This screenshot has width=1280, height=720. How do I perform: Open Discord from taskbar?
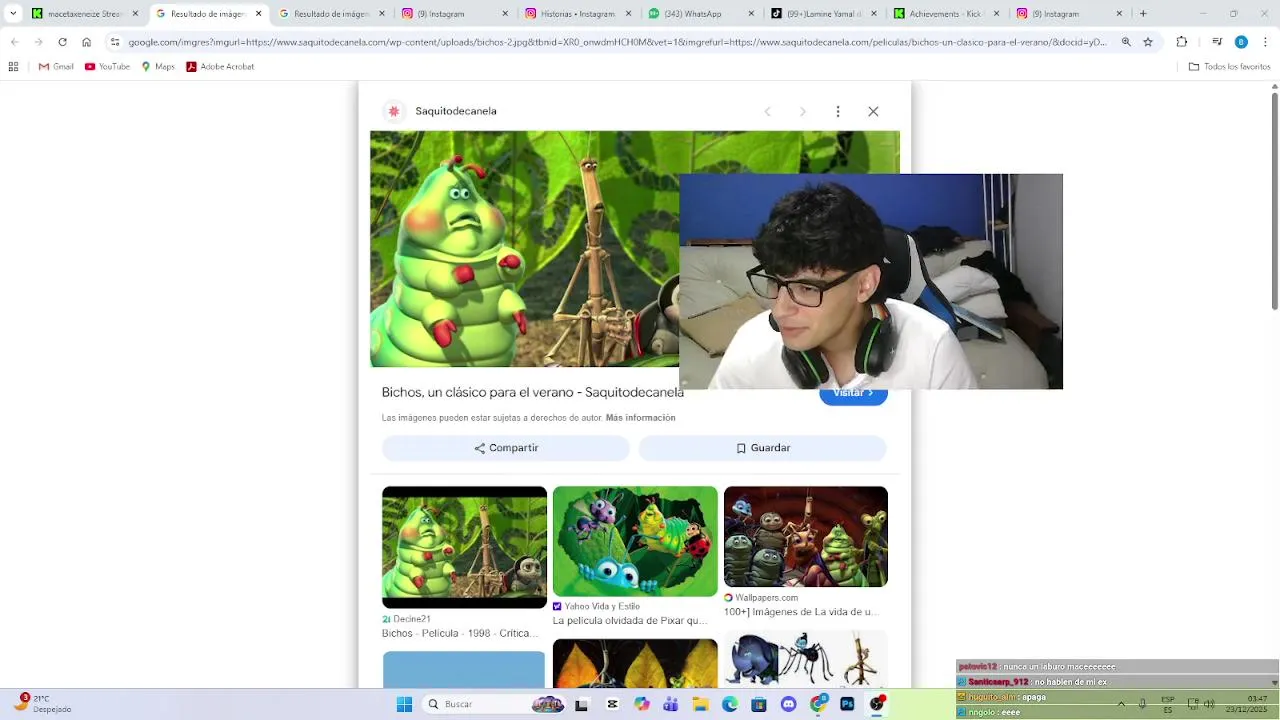(x=788, y=704)
